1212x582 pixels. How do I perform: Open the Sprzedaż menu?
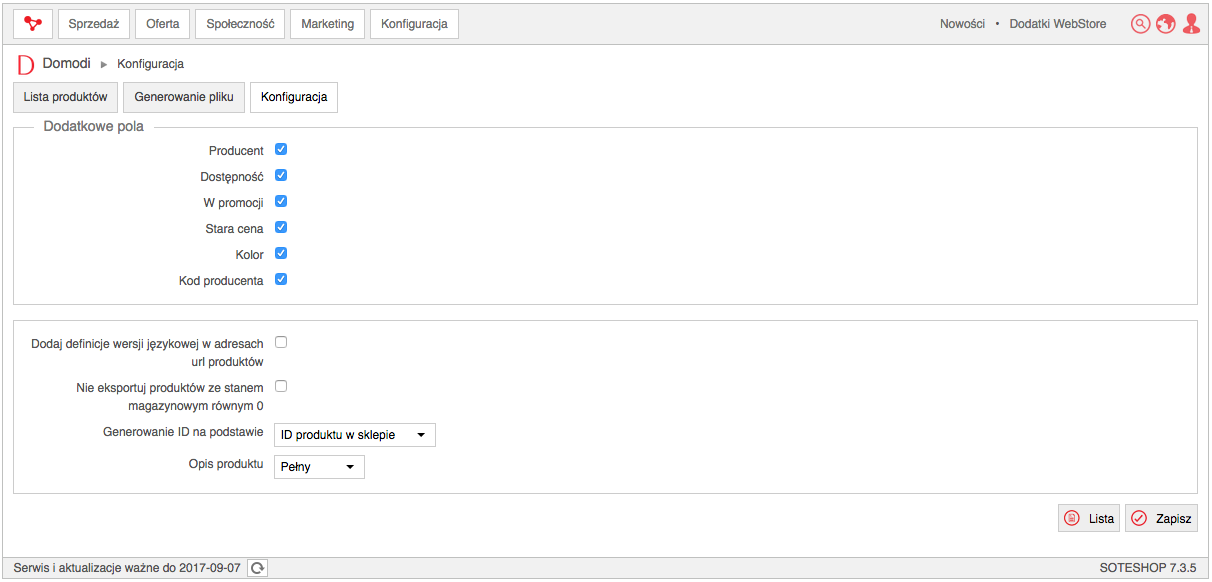click(x=94, y=24)
